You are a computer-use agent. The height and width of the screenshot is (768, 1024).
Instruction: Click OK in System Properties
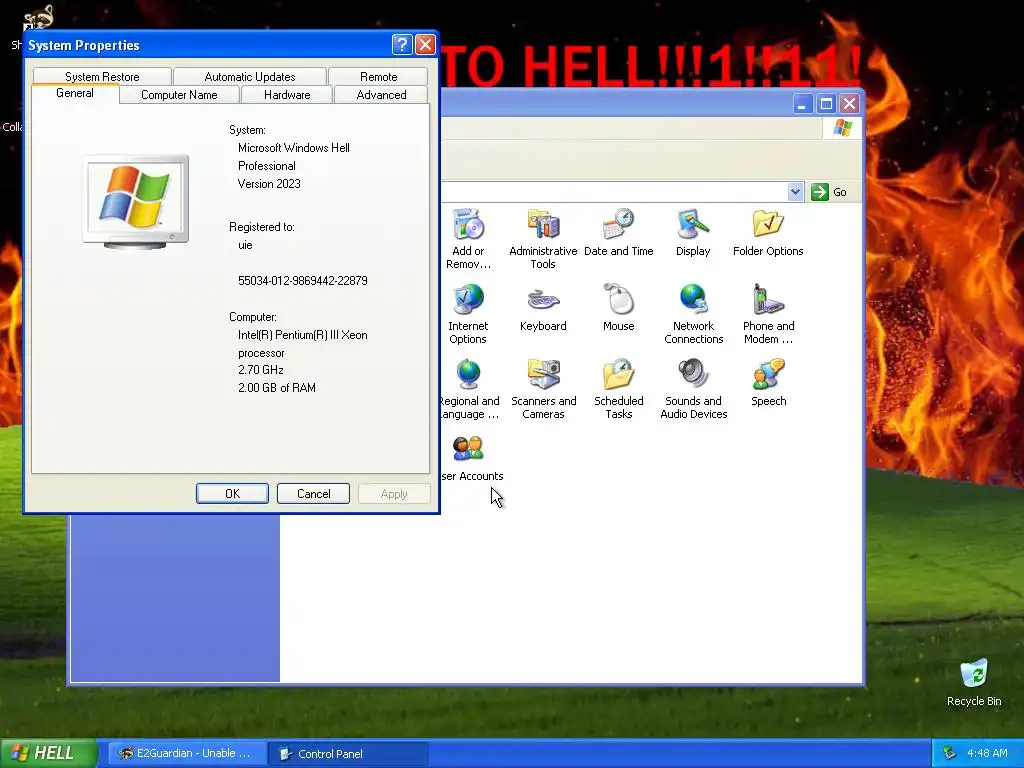[232, 494]
